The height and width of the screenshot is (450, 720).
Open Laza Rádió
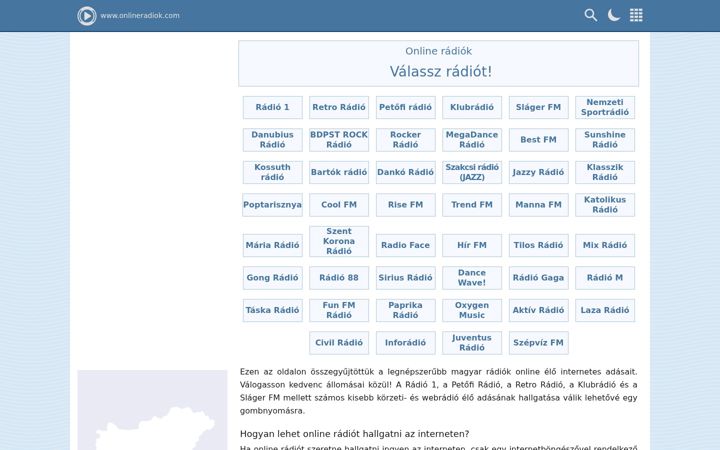tap(605, 311)
